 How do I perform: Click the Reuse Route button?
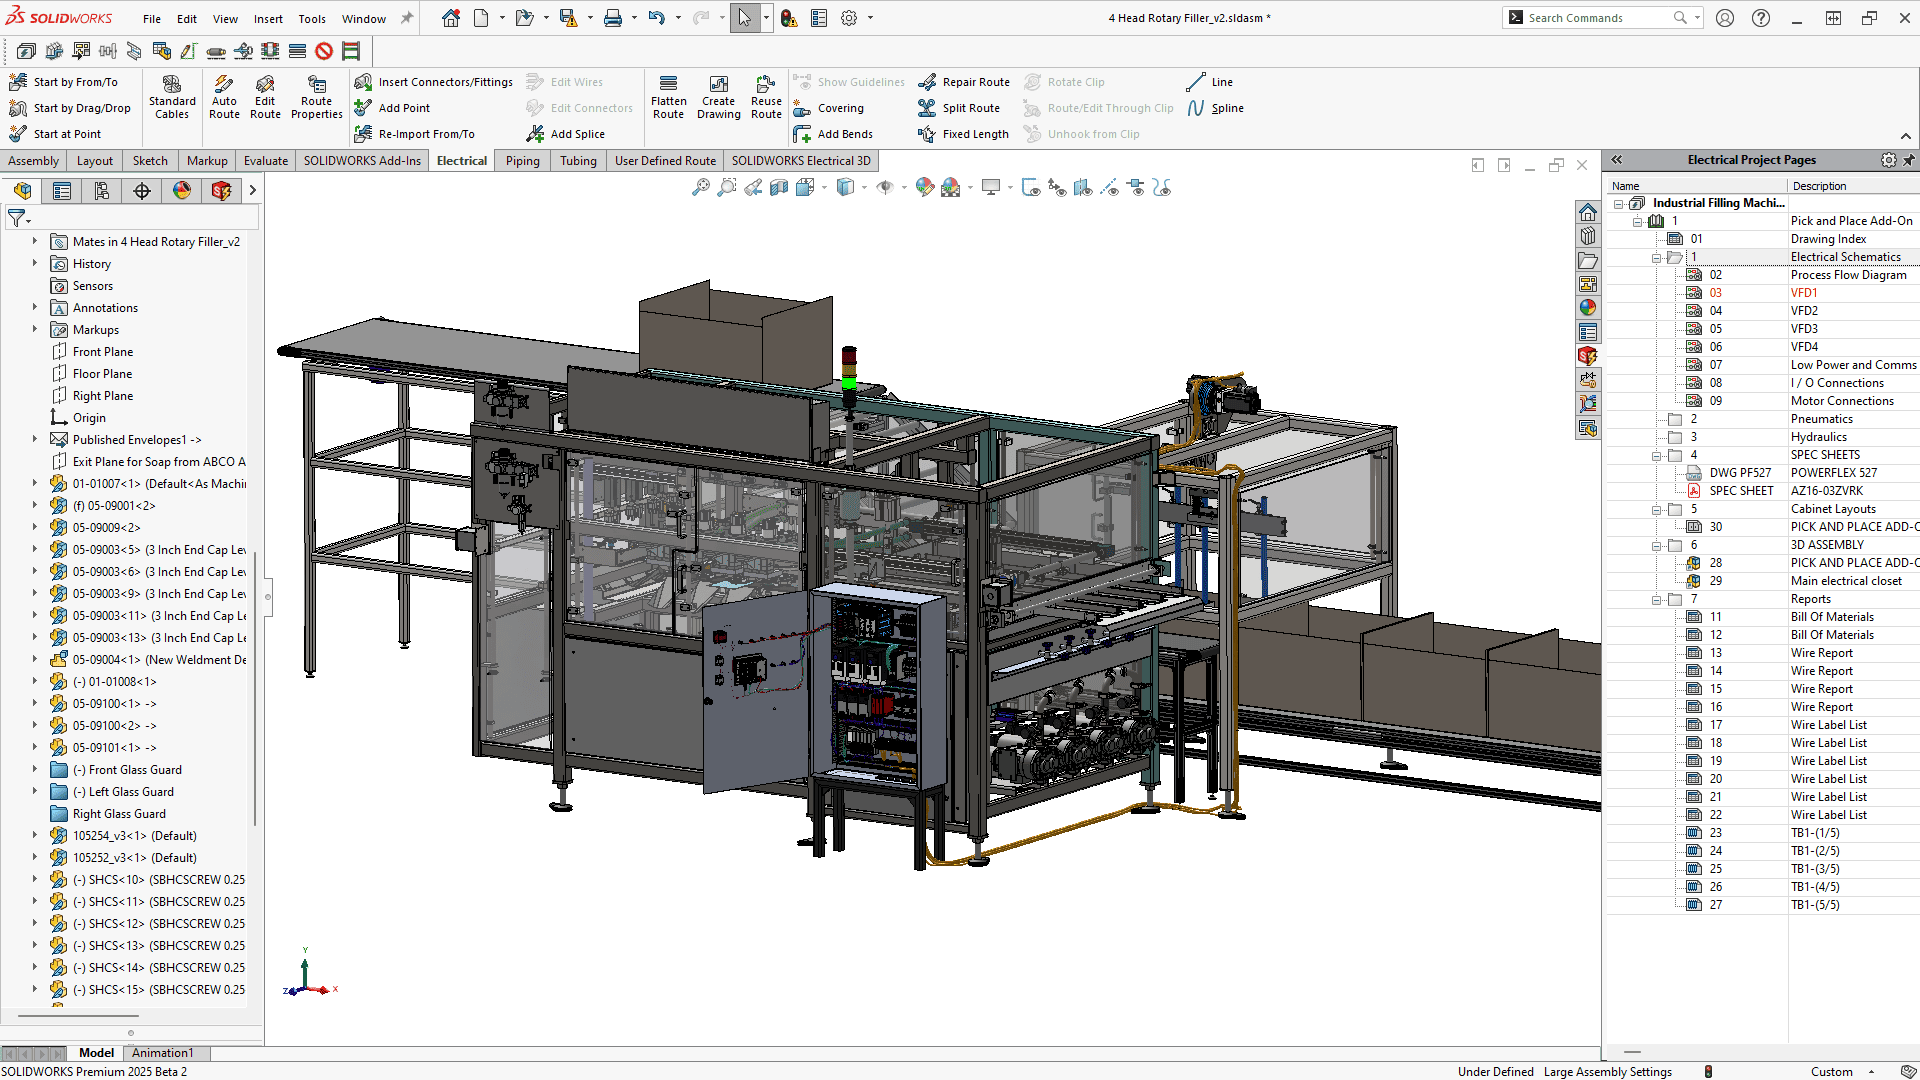pos(766,97)
